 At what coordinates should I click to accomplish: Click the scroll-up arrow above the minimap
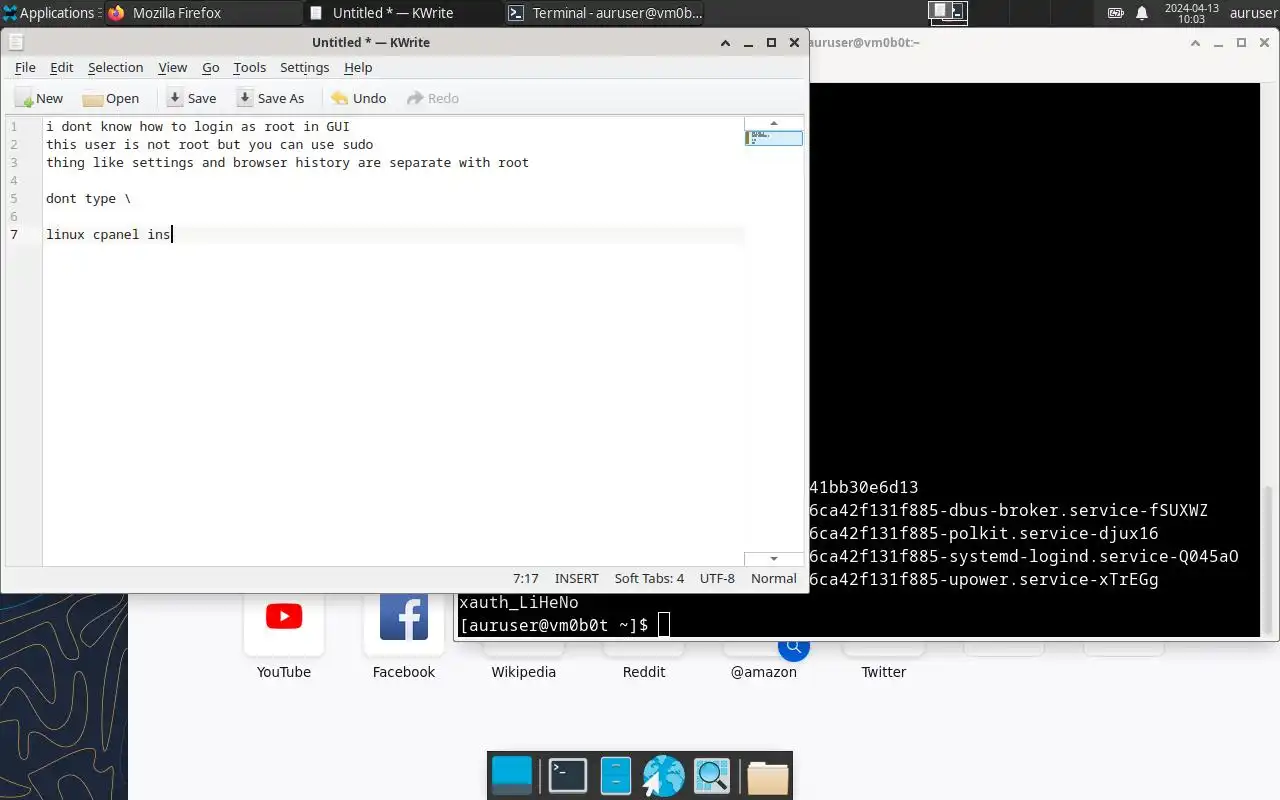click(x=773, y=123)
